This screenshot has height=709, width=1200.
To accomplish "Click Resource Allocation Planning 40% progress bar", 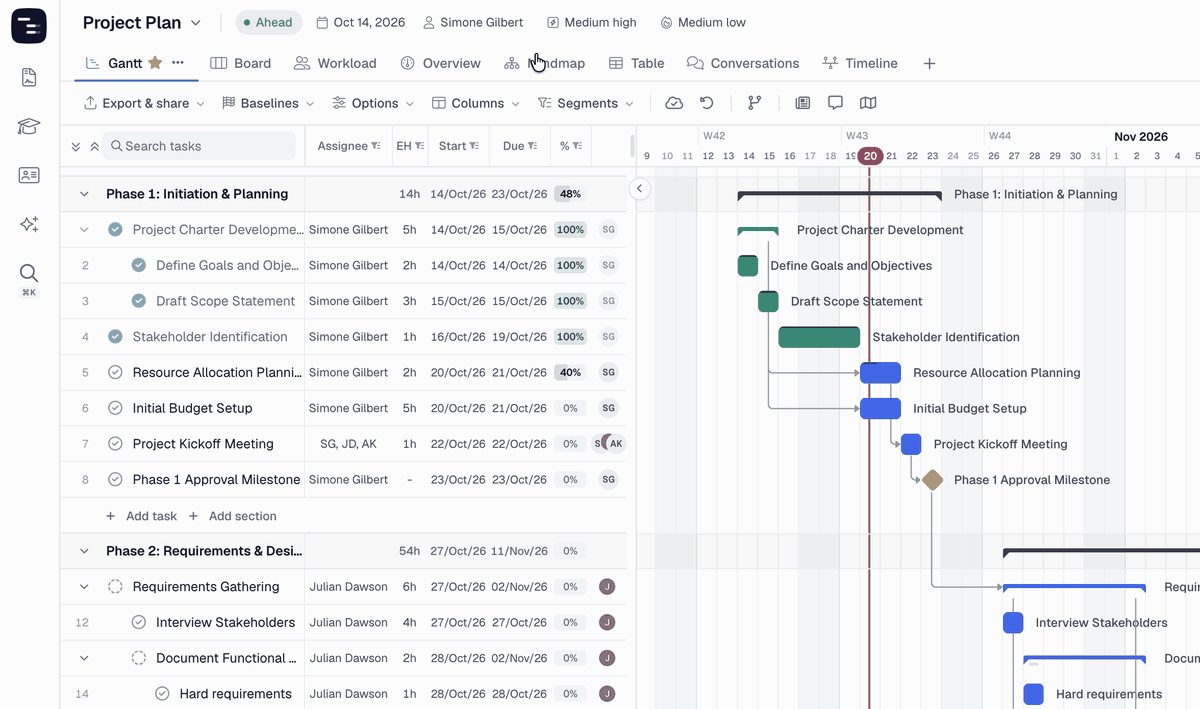I will click(x=570, y=372).
